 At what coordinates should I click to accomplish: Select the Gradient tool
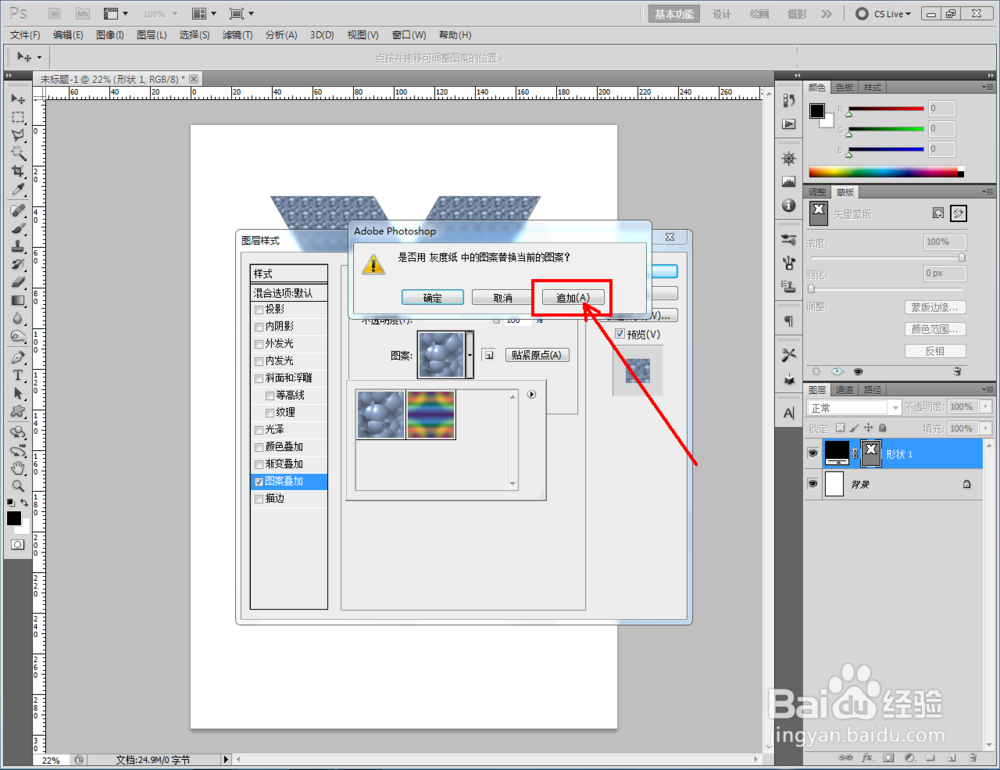pos(18,300)
